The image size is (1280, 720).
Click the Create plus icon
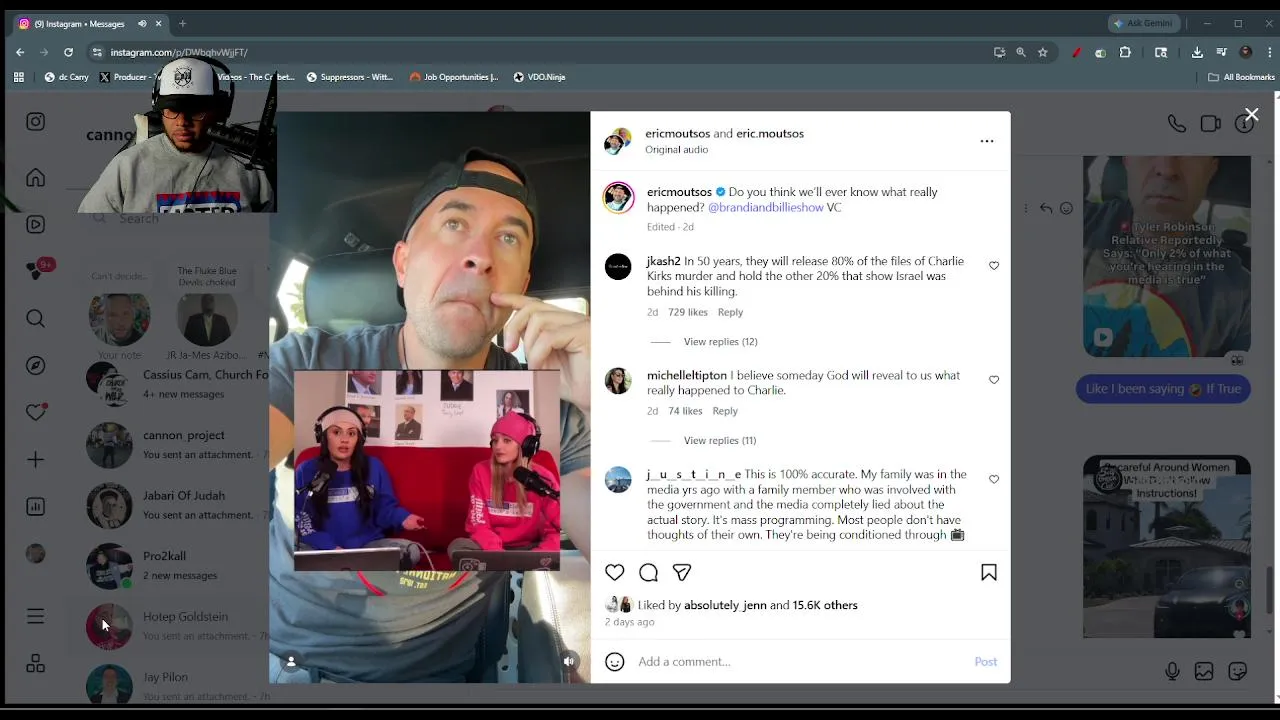pyautogui.click(x=36, y=460)
